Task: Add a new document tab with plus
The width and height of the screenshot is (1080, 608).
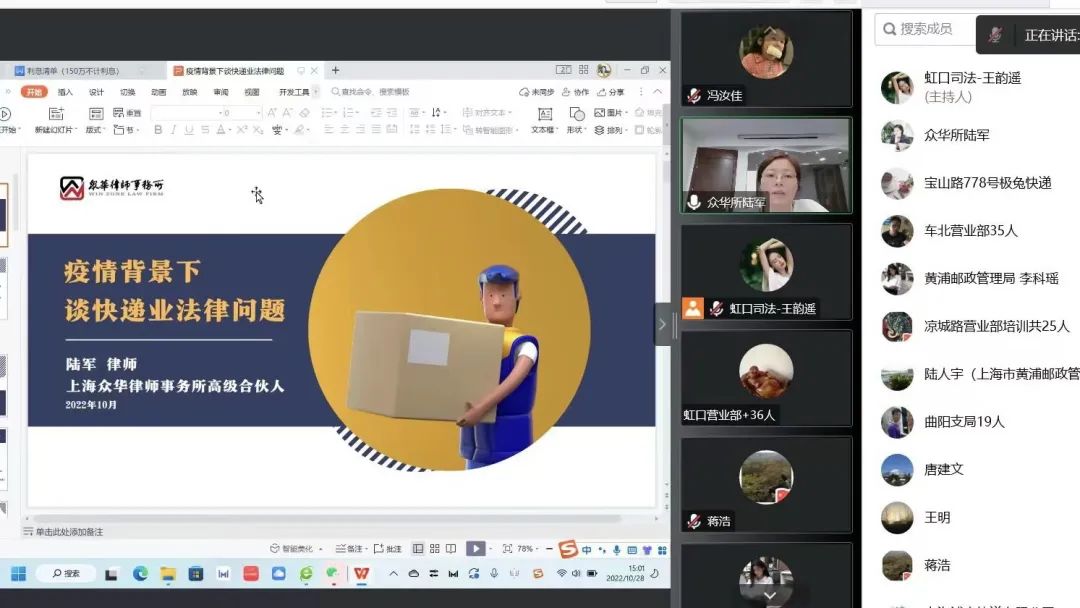Action: pyautogui.click(x=335, y=70)
